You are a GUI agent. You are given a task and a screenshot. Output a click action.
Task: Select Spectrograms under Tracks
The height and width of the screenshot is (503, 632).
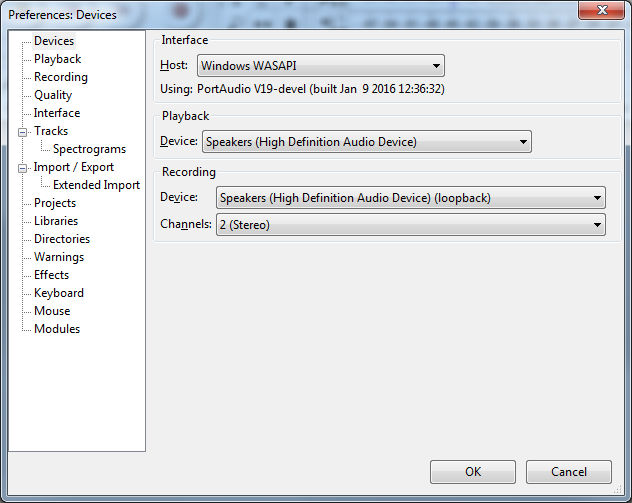click(89, 149)
